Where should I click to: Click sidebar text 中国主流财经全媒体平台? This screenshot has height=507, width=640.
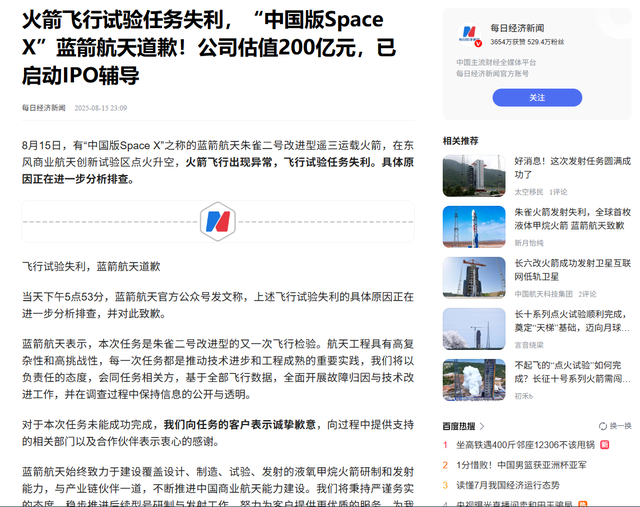tap(496, 62)
